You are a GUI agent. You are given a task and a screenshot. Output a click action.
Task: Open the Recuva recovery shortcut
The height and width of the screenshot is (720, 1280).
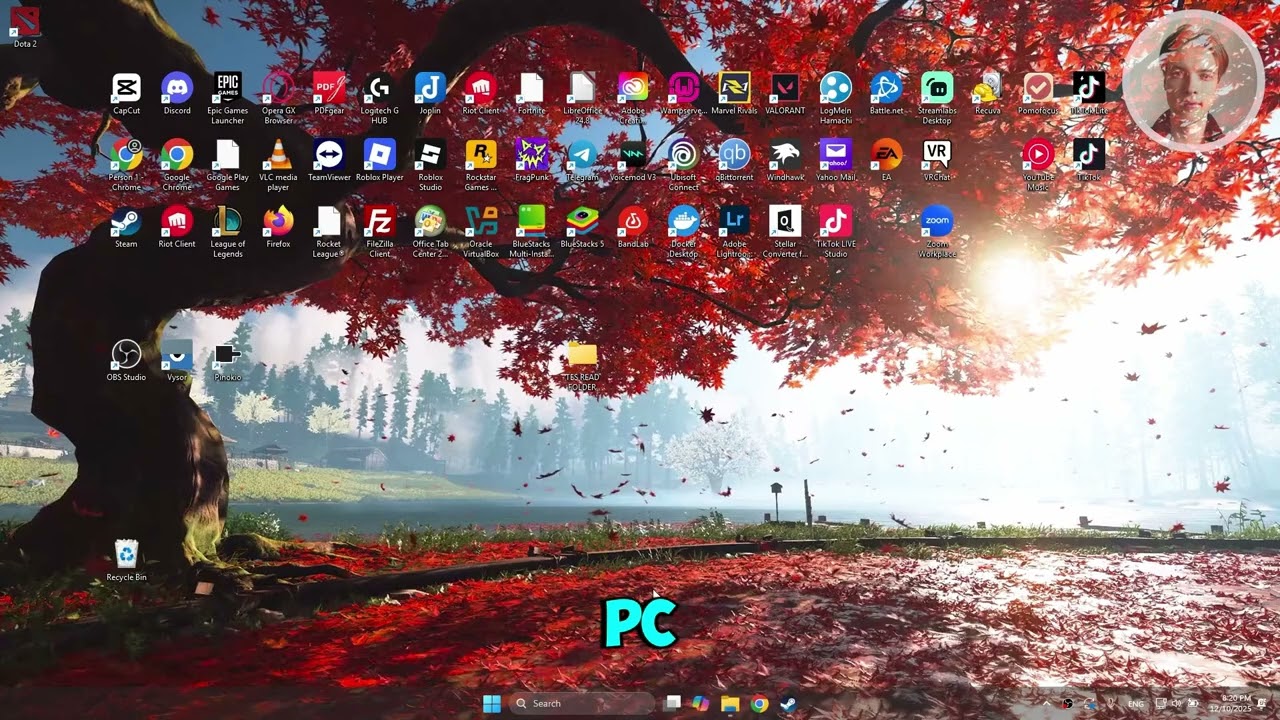[x=987, y=94]
